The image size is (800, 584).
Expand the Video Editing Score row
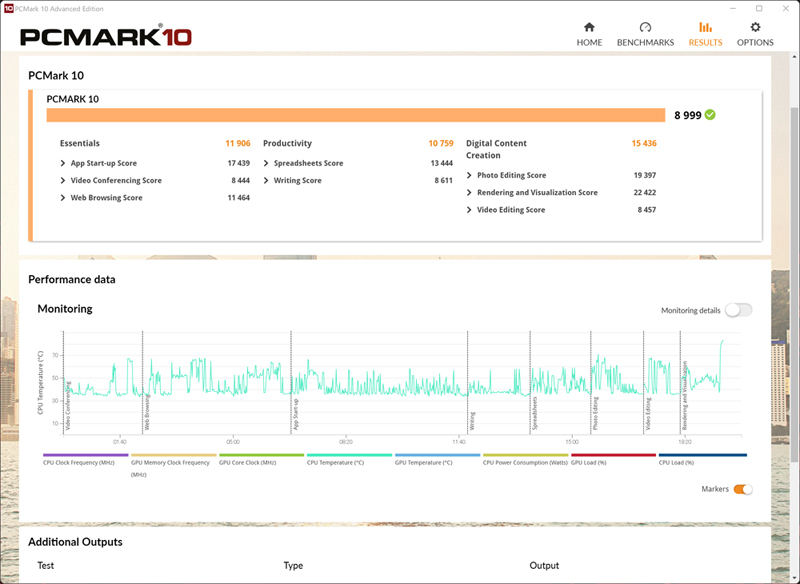coord(469,210)
